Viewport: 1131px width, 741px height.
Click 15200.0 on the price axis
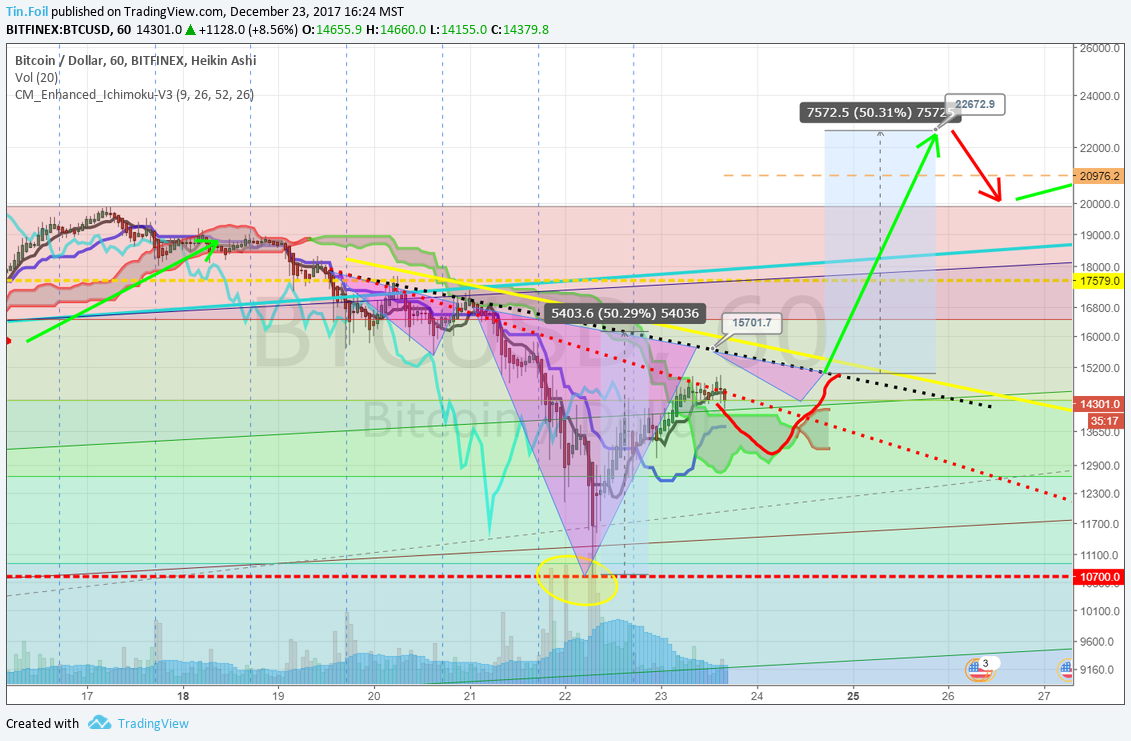[1100, 368]
